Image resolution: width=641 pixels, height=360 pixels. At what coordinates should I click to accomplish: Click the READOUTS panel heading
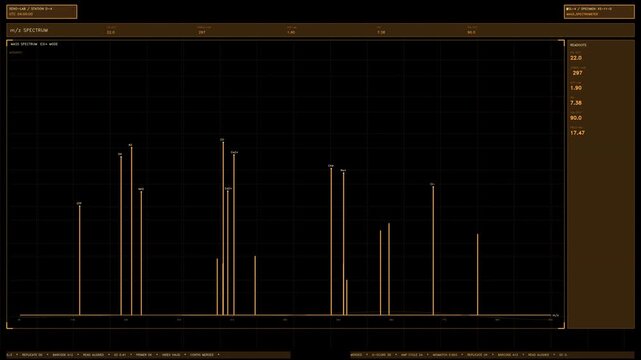[578, 45]
